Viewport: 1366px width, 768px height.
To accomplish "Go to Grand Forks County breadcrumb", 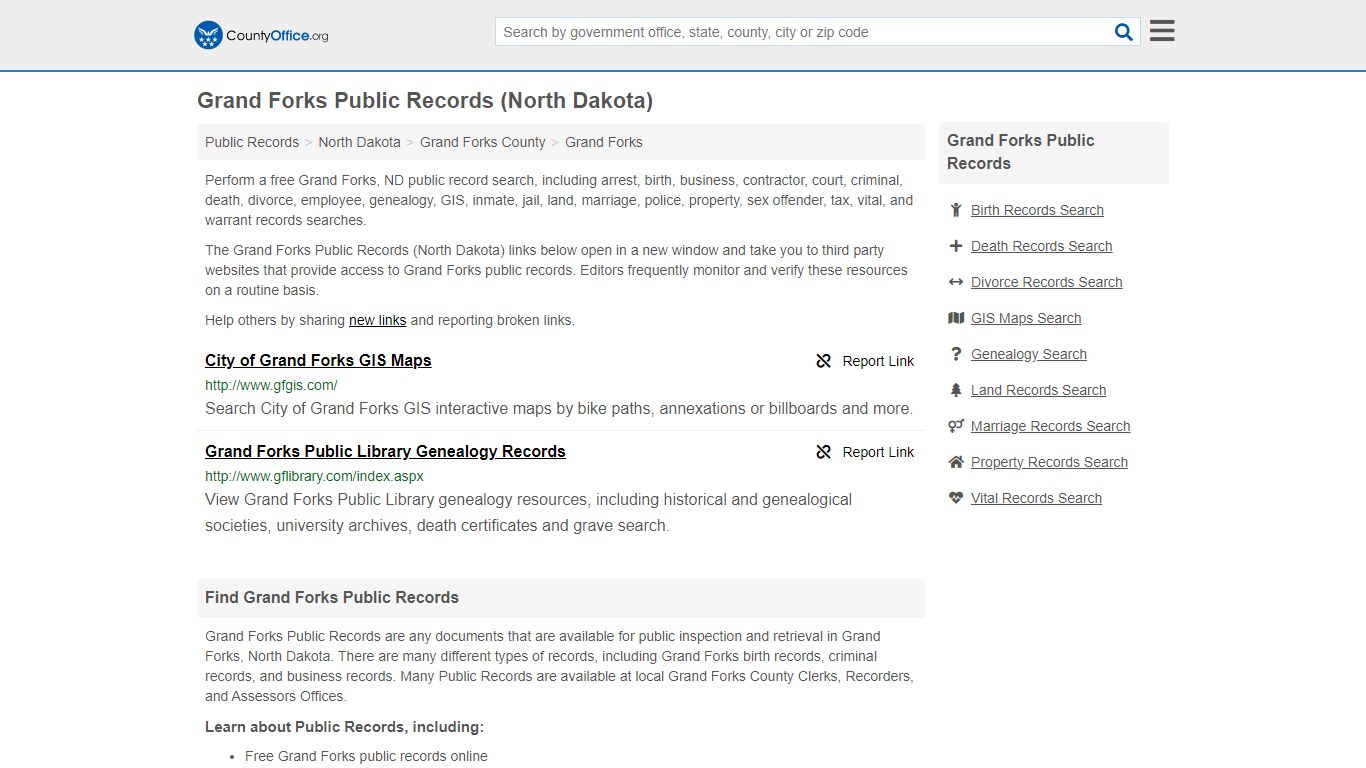I will tap(483, 142).
